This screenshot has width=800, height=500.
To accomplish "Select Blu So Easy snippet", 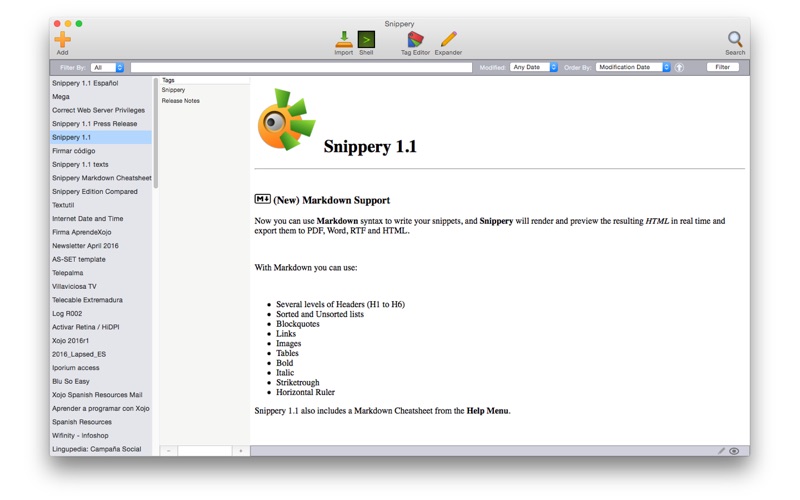I will (101, 382).
